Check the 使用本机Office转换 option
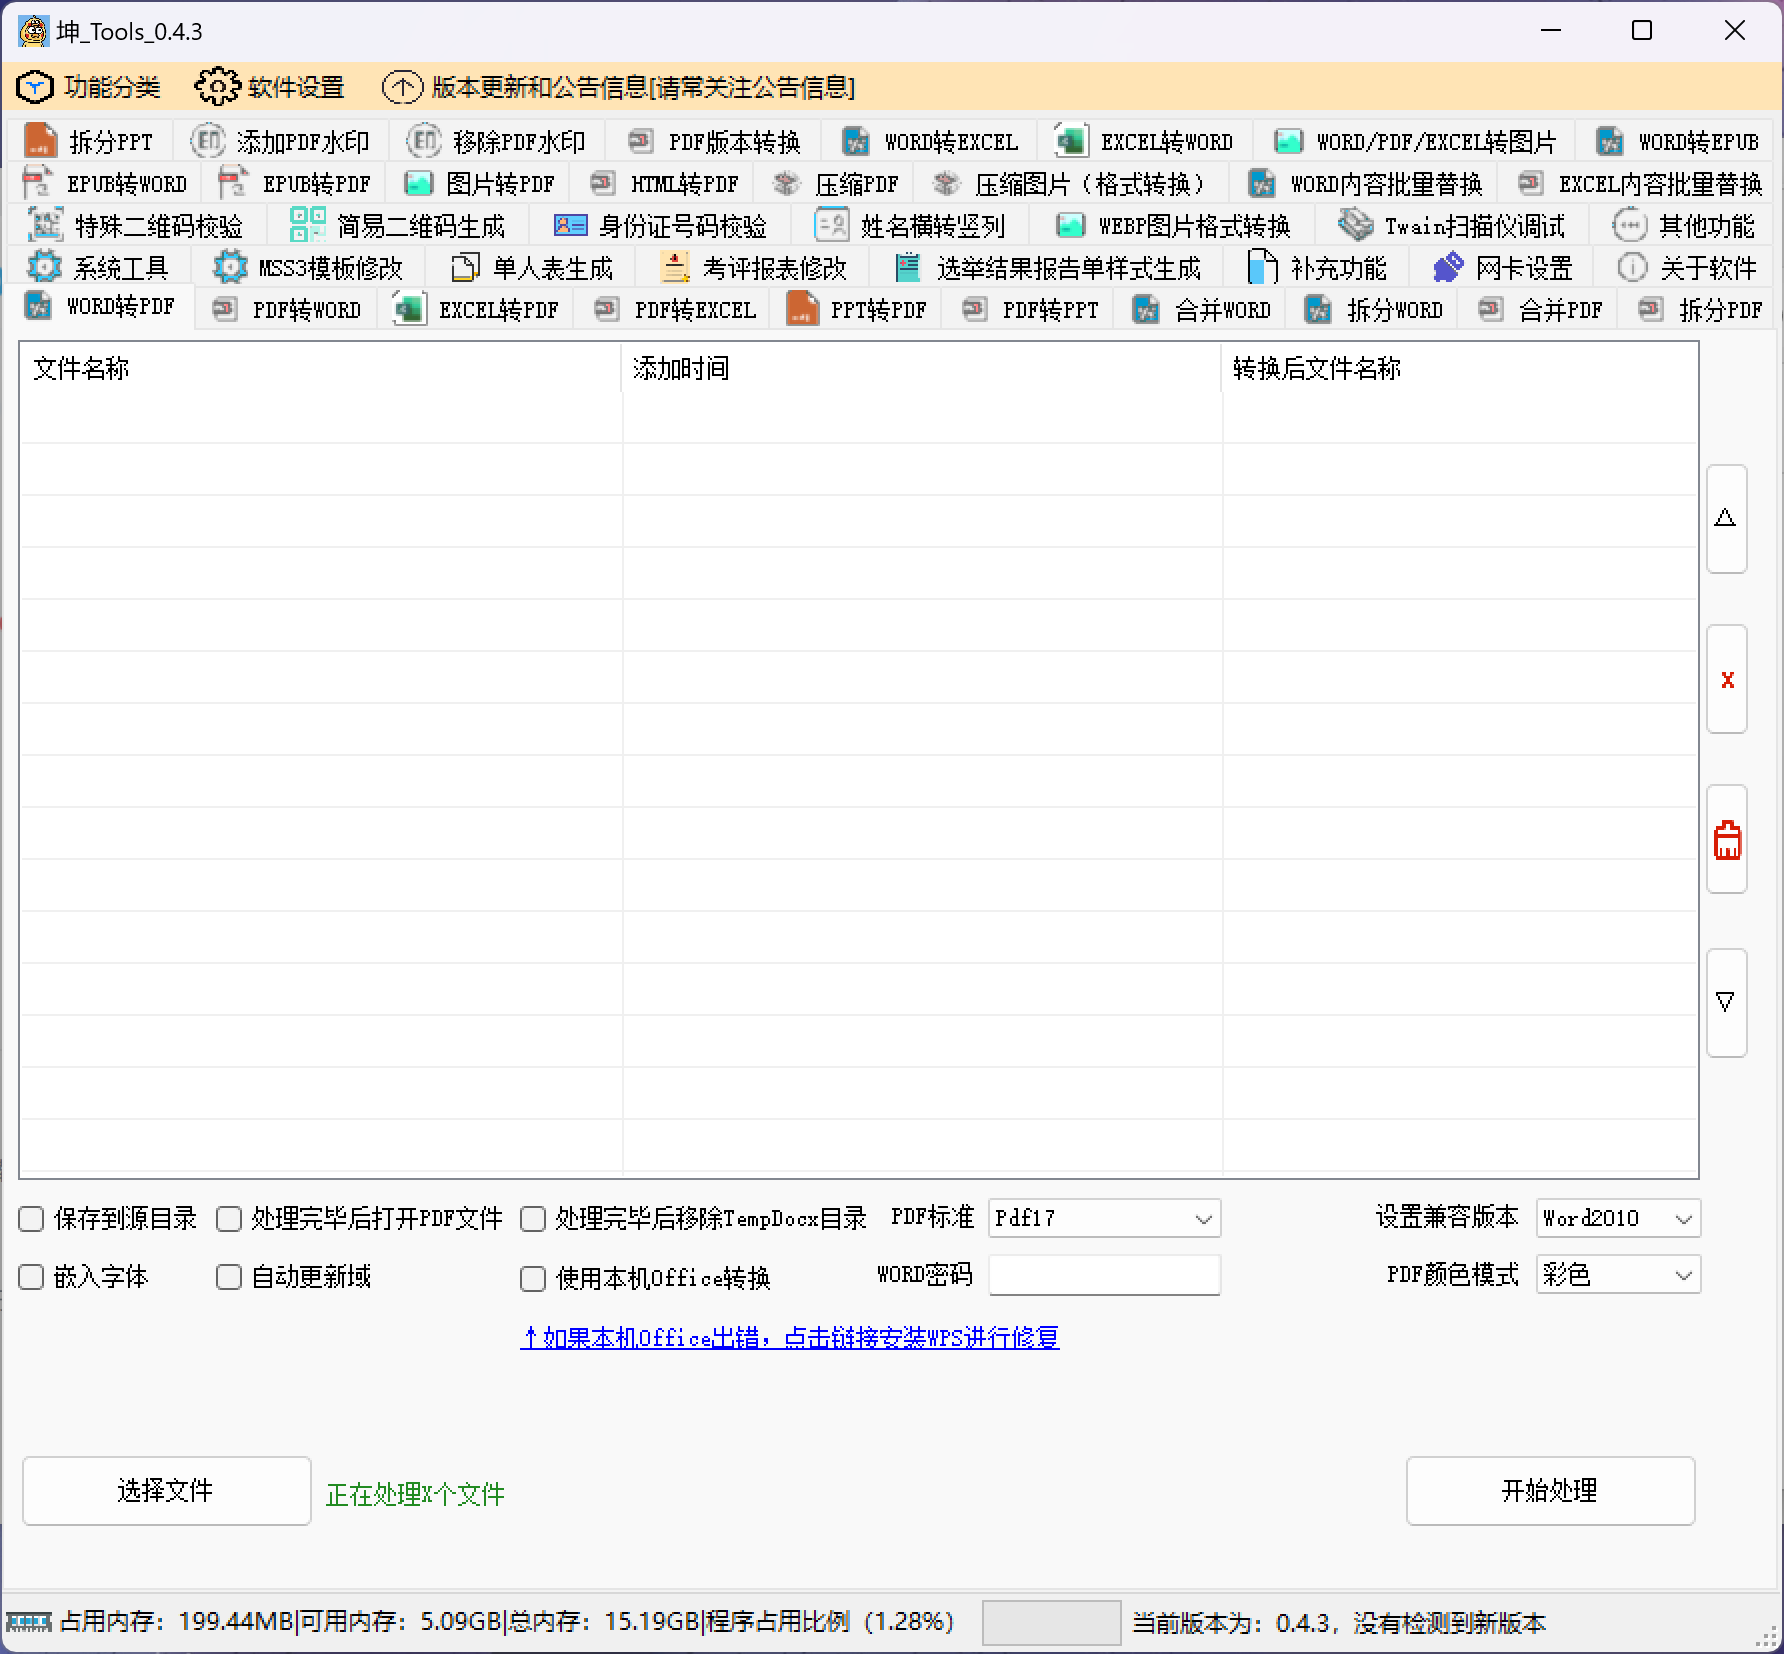This screenshot has width=1784, height=1654. tap(533, 1278)
